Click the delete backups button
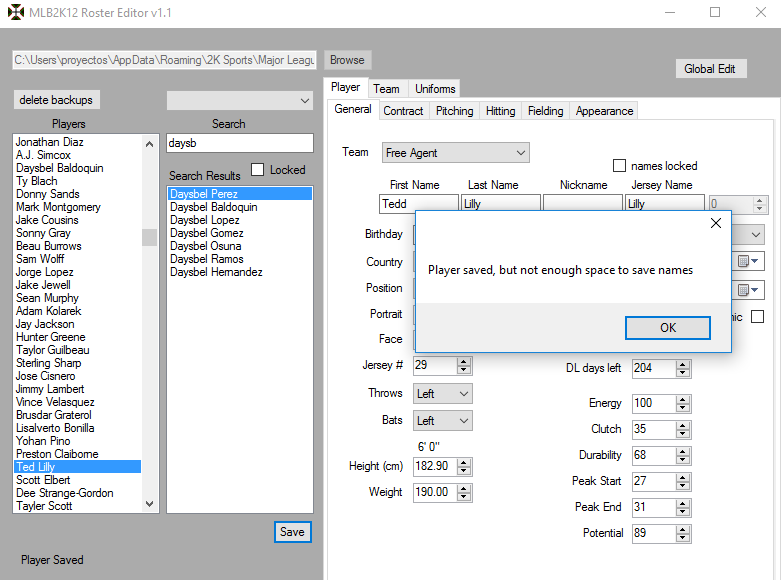The width and height of the screenshot is (781, 580). (56, 100)
